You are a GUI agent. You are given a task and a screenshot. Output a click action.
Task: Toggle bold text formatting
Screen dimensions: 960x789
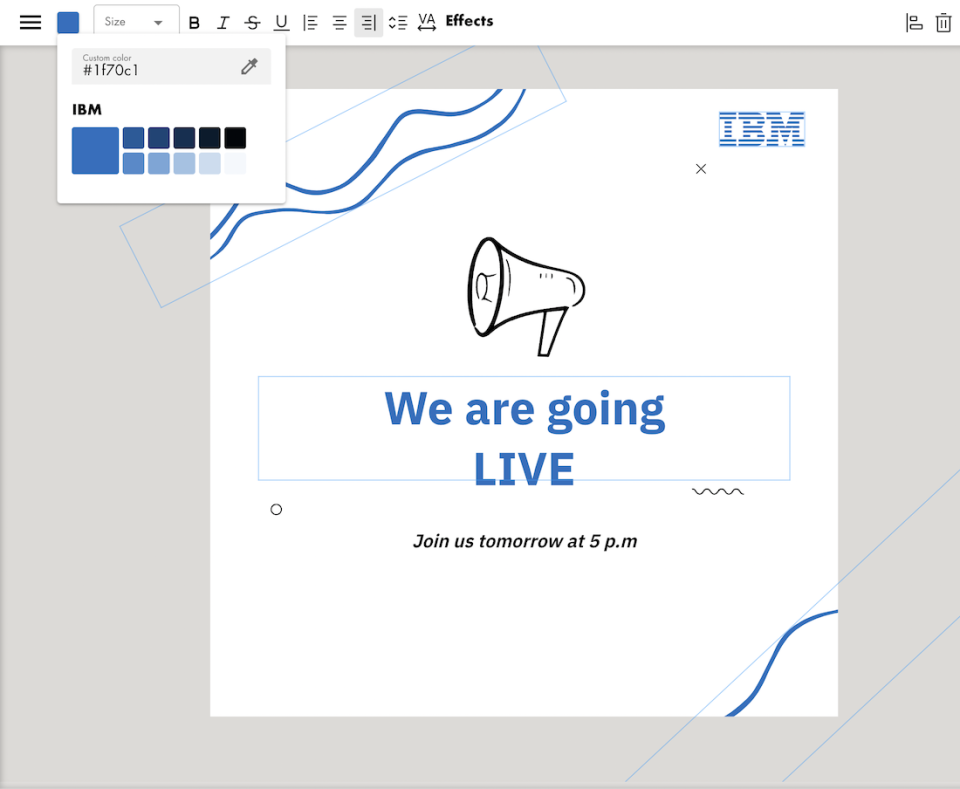[194, 22]
